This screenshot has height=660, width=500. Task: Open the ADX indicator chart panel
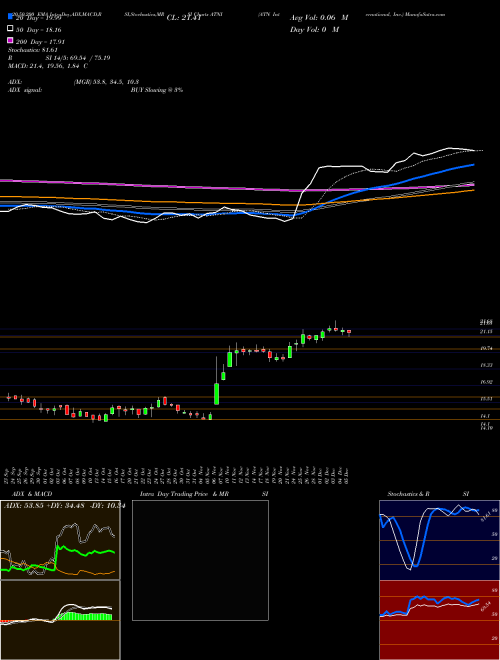tap(60, 540)
